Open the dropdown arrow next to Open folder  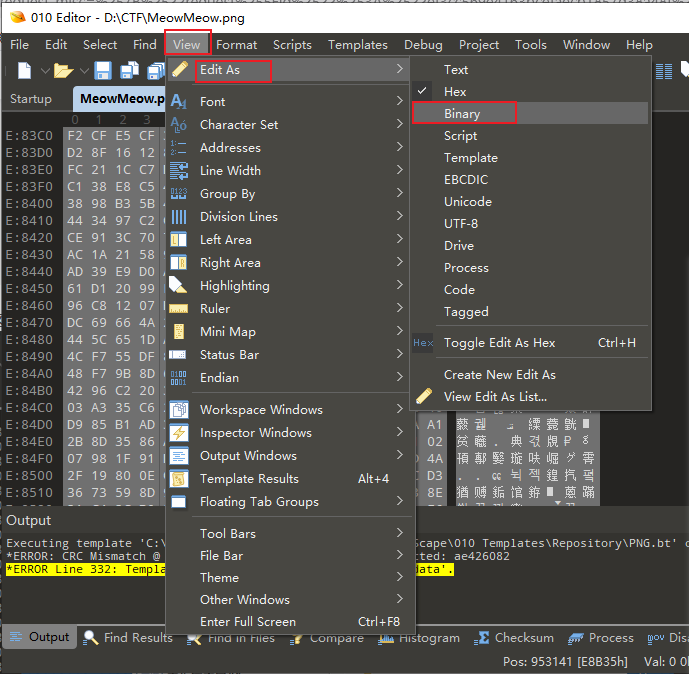84,70
